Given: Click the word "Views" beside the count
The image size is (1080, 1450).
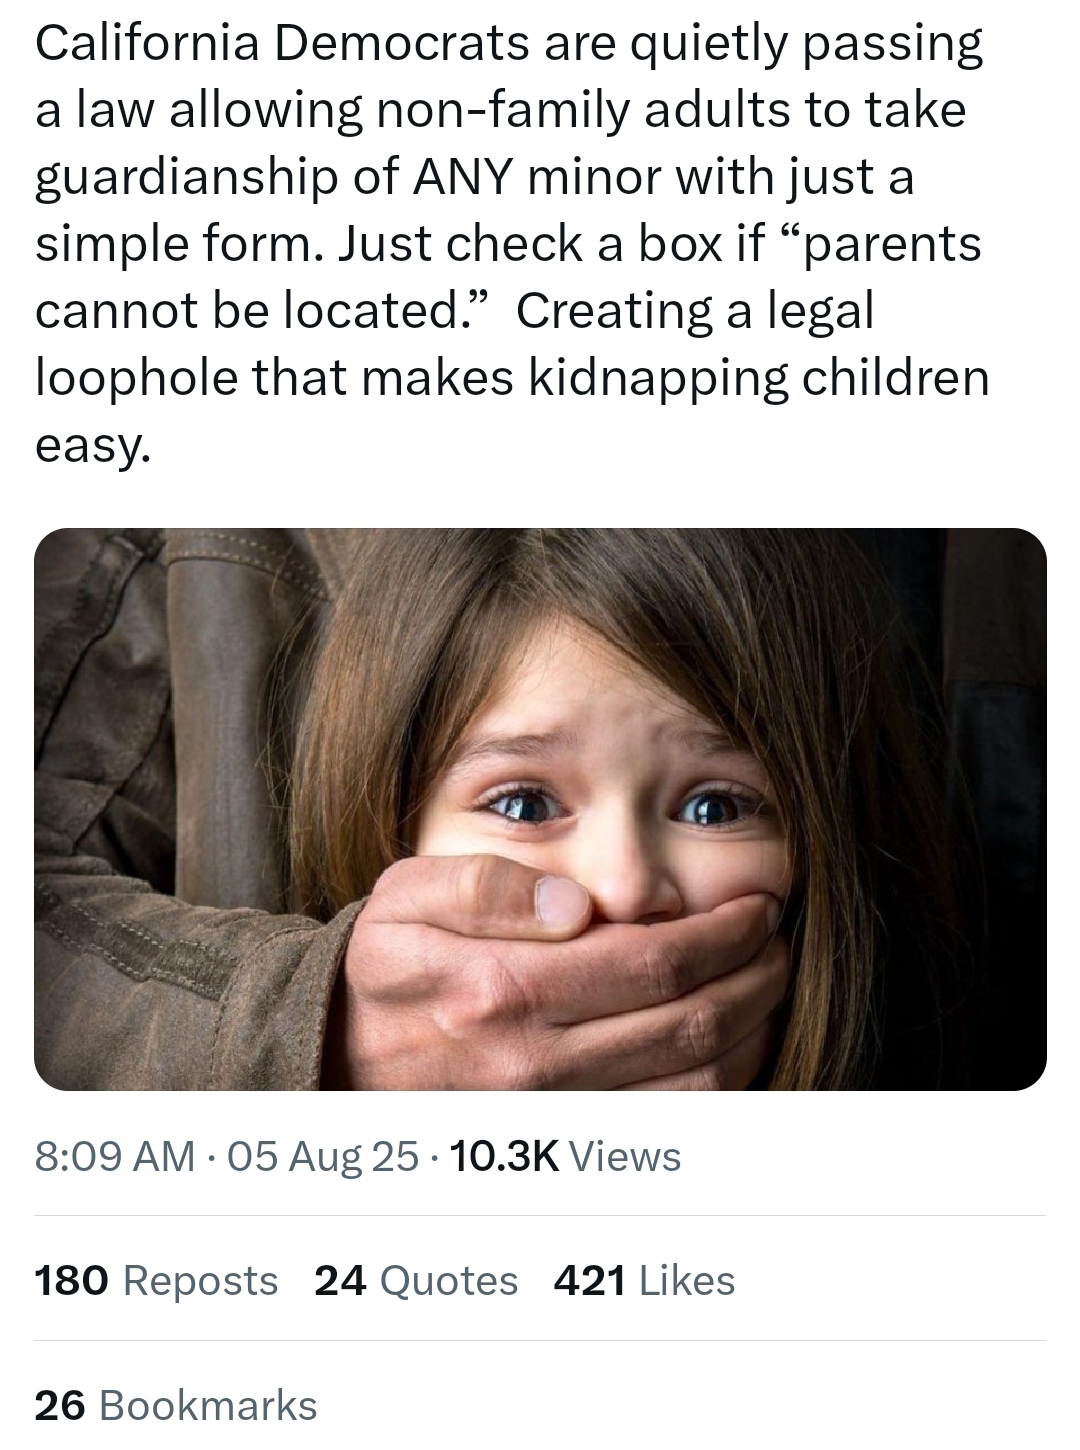Looking at the screenshot, I should tap(625, 1157).
